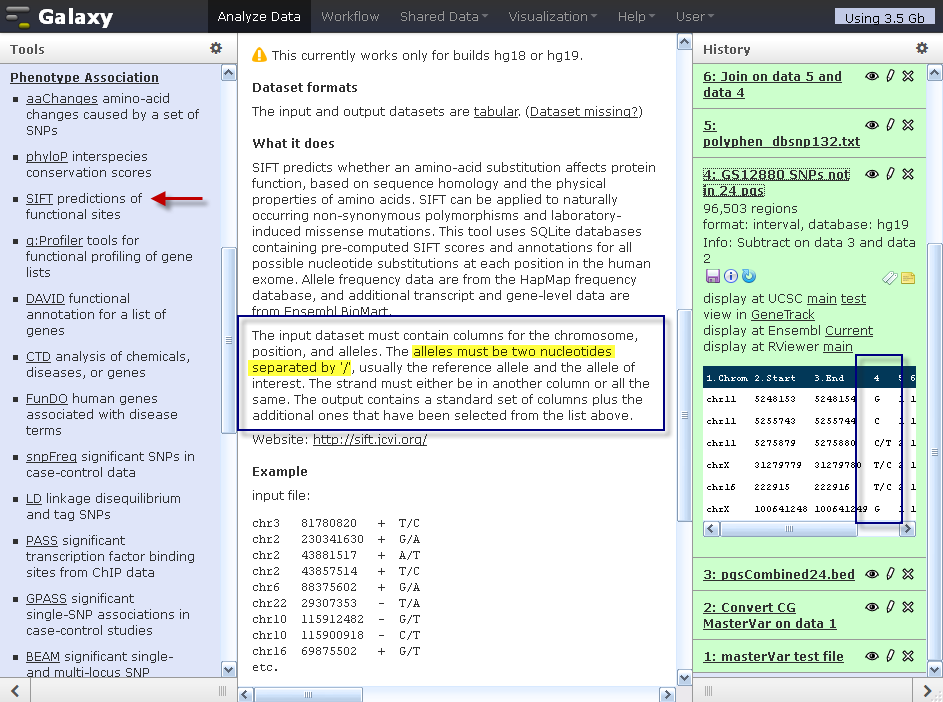Edit dataset annotation with the note icon
Viewport: 943px width, 702px height.
(x=908, y=278)
